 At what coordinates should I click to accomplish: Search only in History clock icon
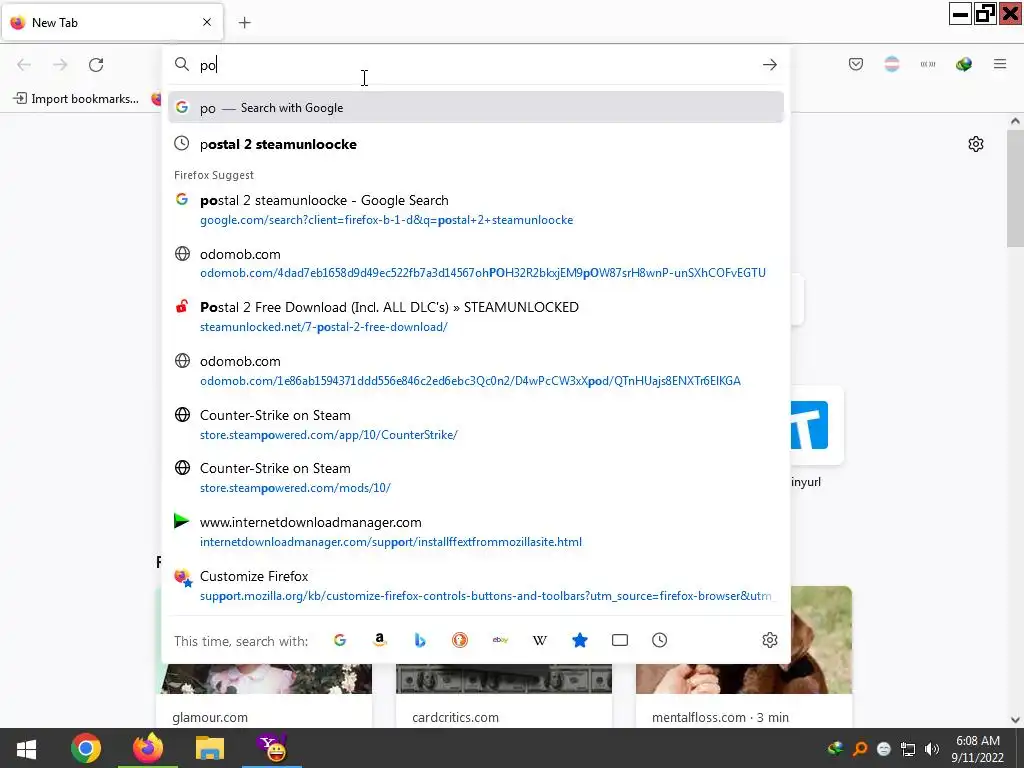(x=660, y=640)
